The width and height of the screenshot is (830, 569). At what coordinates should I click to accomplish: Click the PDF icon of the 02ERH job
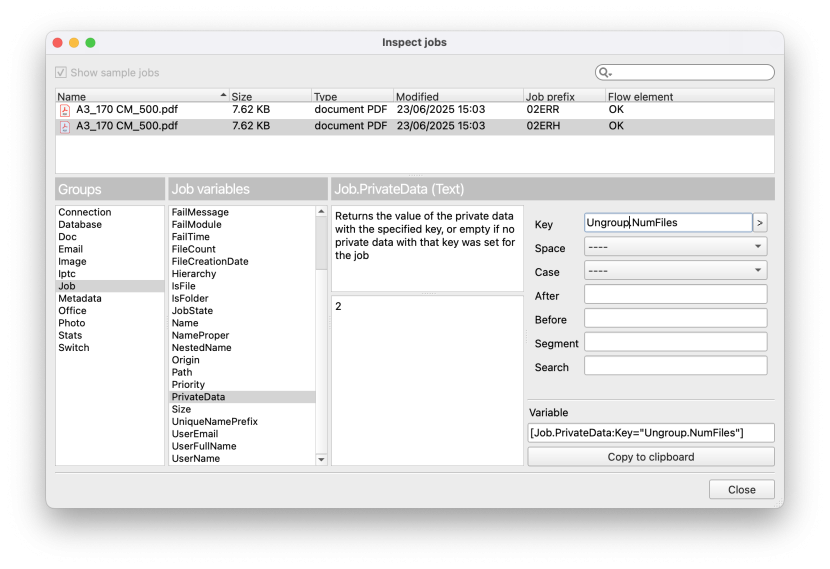[65, 127]
